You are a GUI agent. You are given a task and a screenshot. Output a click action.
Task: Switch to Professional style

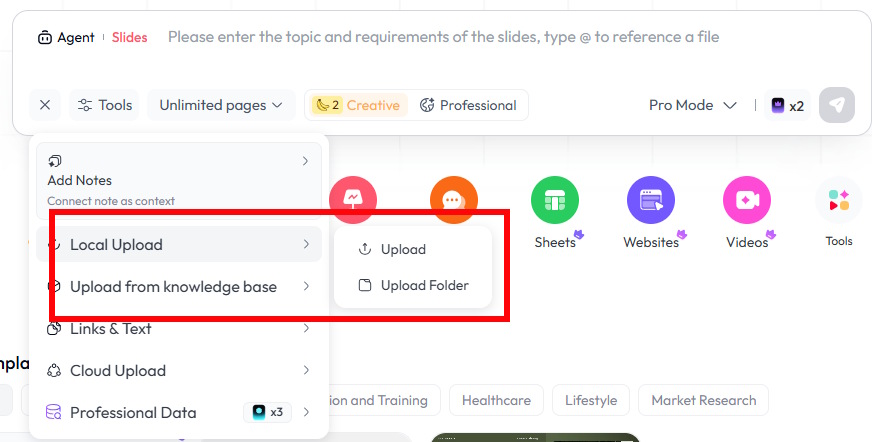tap(468, 105)
